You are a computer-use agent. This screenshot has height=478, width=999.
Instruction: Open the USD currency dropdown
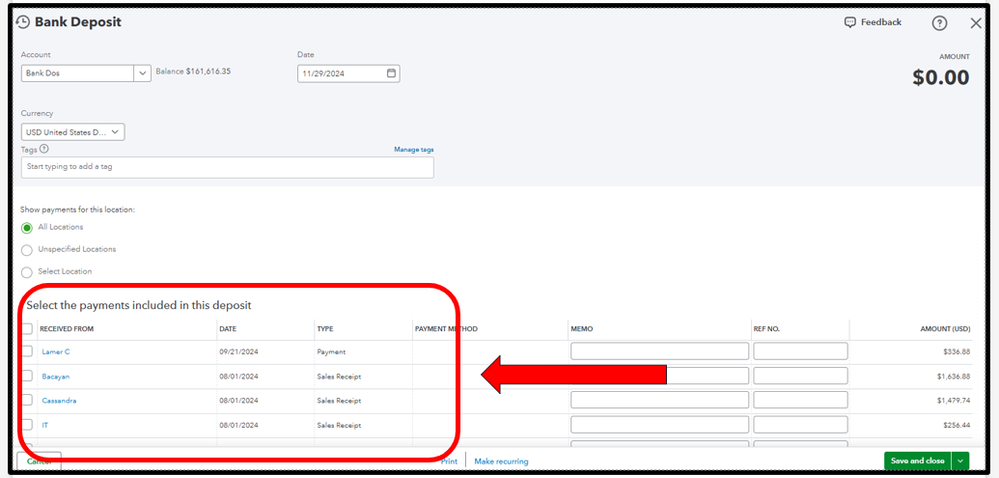coord(73,132)
